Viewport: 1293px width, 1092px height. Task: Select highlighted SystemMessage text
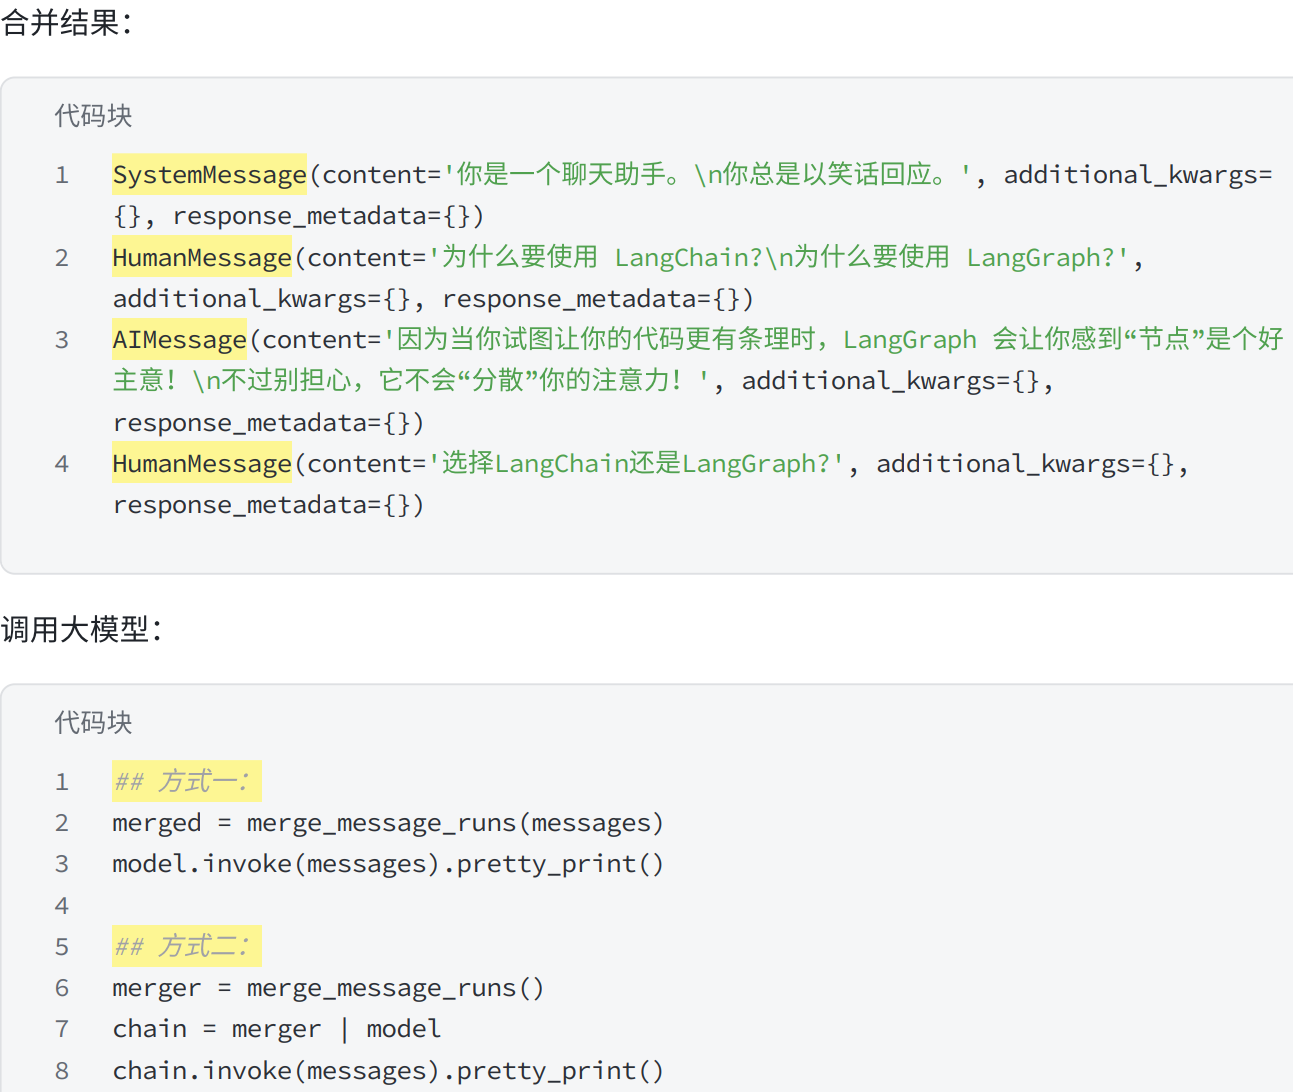(x=209, y=175)
